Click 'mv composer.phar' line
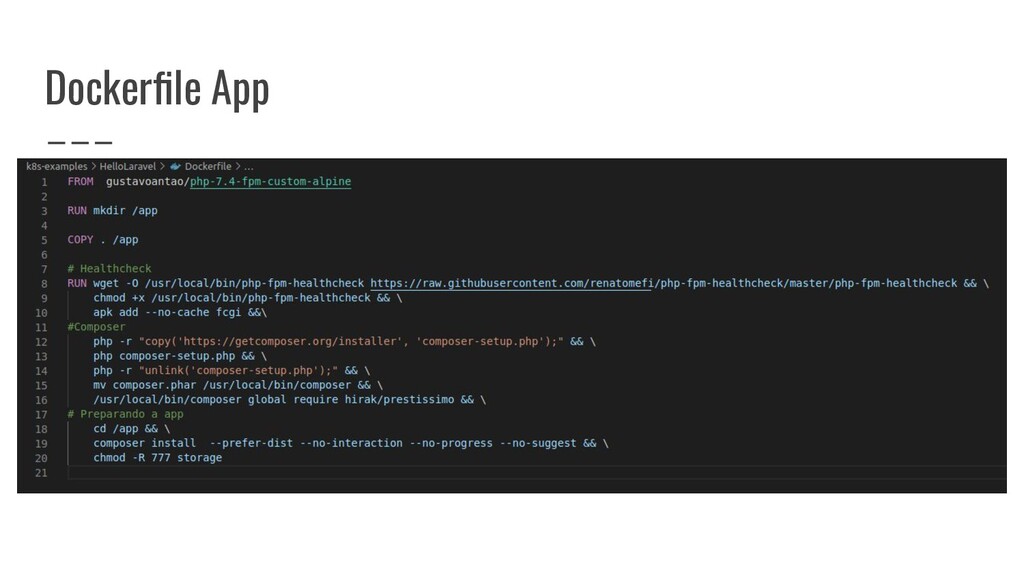The height and width of the screenshot is (576, 1024). (x=238, y=385)
